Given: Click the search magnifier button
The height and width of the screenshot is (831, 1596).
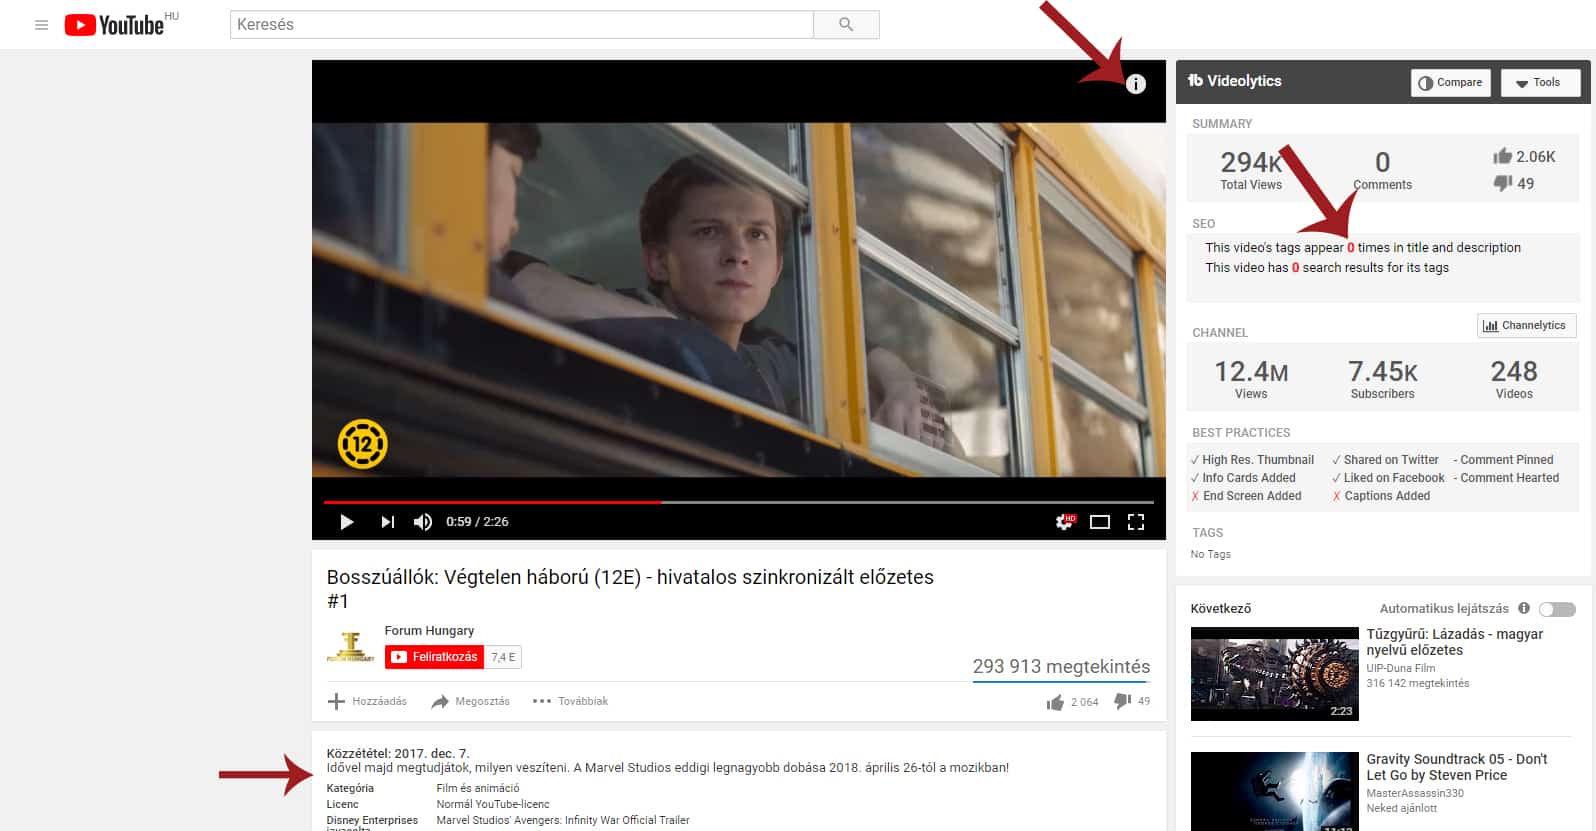Looking at the screenshot, I should click(846, 24).
